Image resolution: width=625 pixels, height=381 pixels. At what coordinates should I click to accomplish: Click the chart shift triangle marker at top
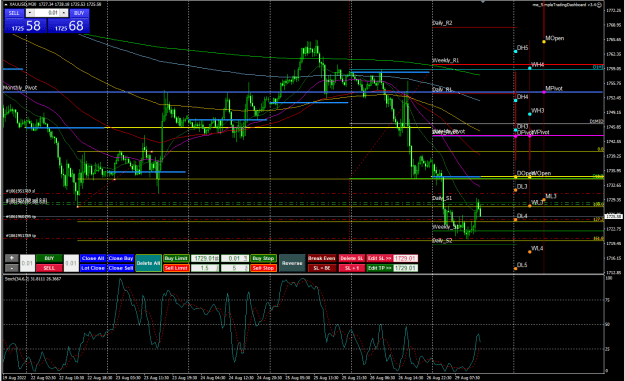tap(483, 2)
